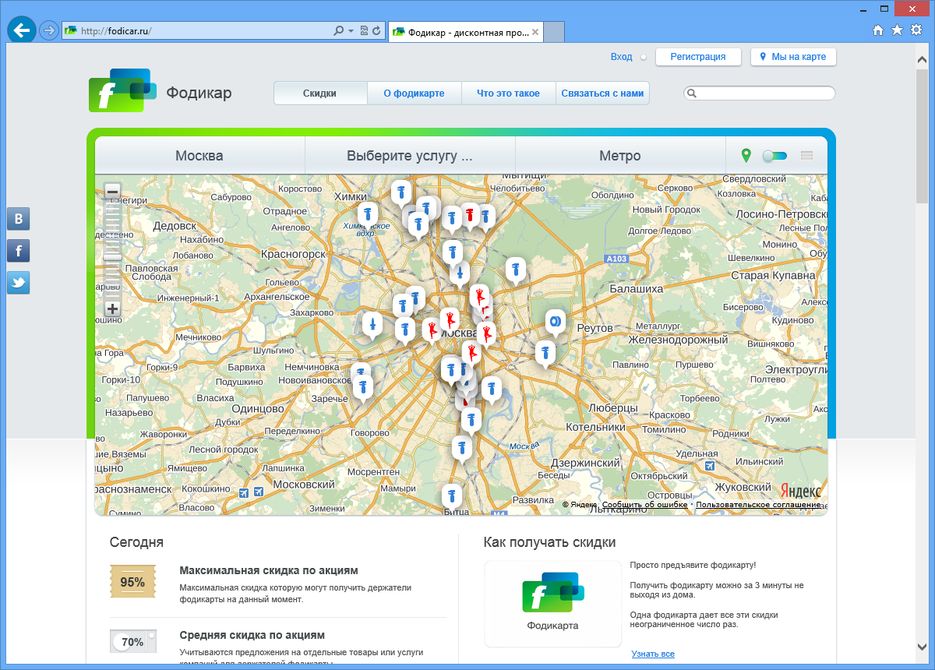935x670 pixels.
Task: Refresh the page in address bar
Action: click(x=376, y=31)
